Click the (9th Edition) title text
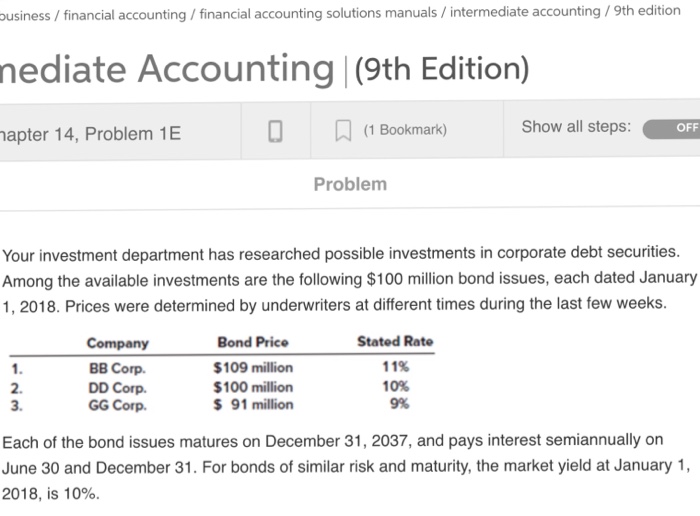This screenshot has height=516, width=700. click(x=442, y=69)
